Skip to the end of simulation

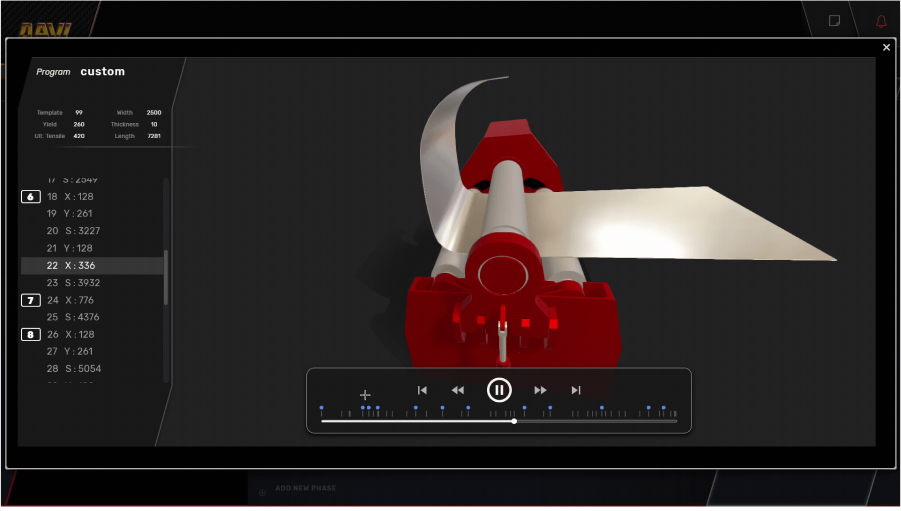576,390
